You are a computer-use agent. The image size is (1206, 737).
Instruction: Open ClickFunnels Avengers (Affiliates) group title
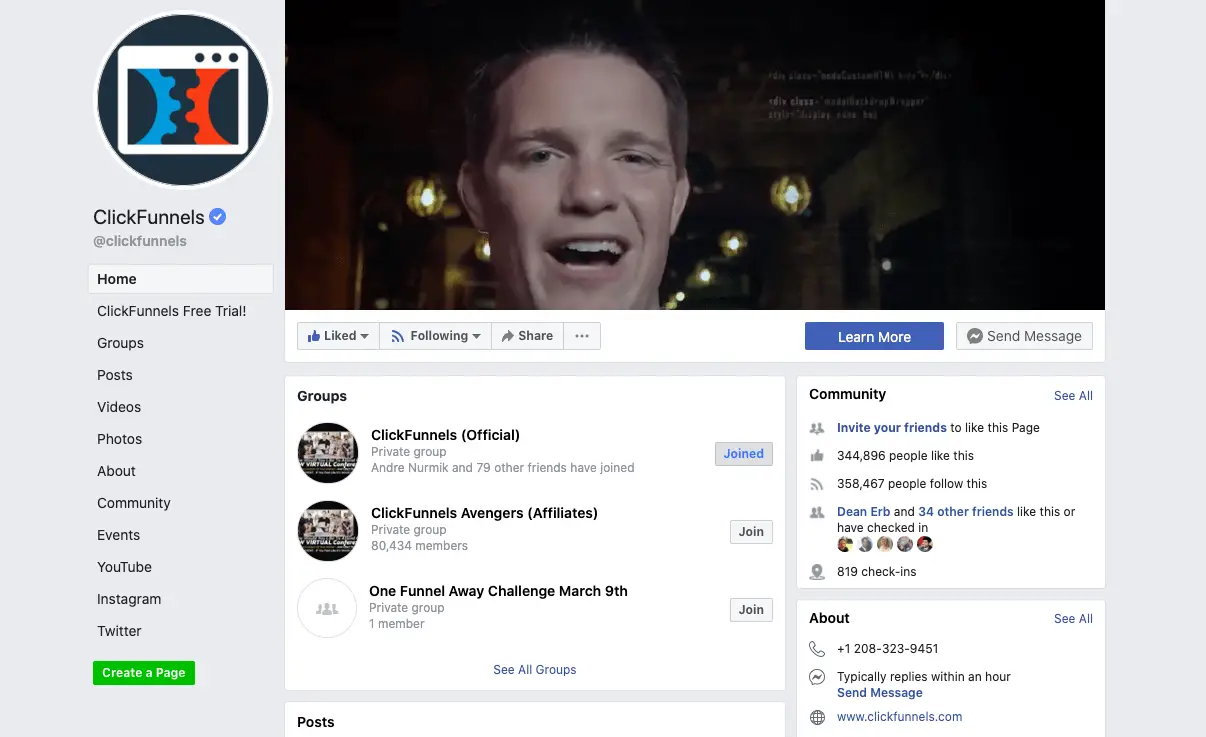(484, 513)
